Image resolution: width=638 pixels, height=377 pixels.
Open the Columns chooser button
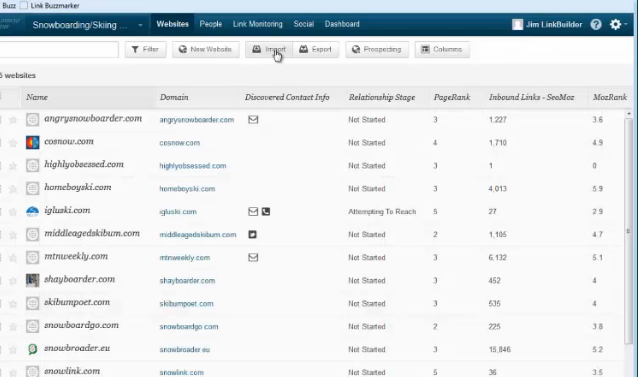click(442, 49)
